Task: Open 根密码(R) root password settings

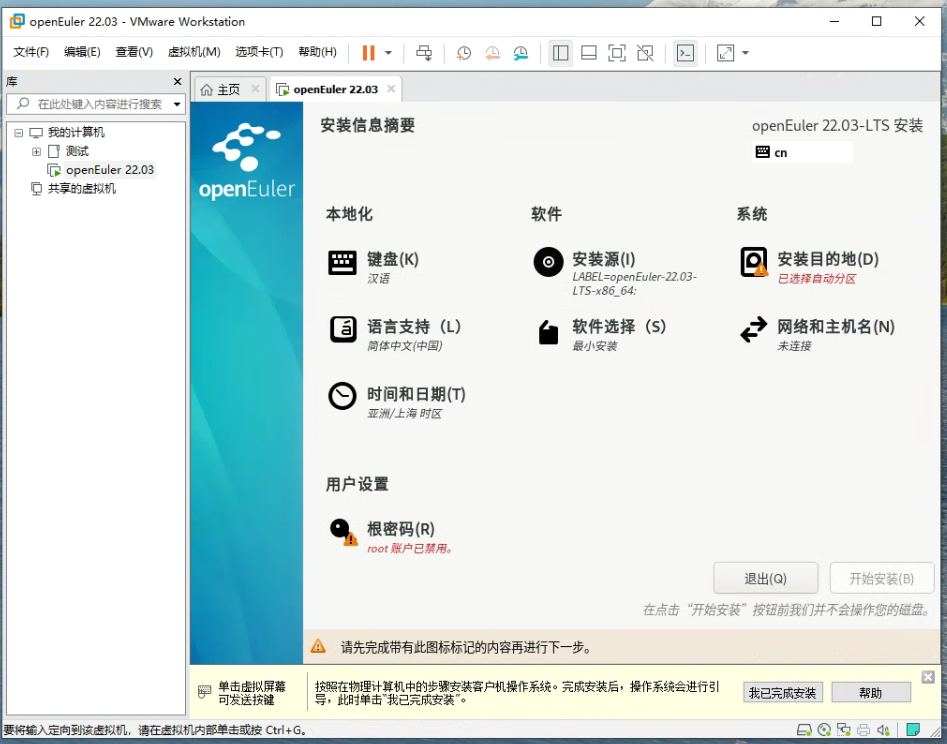Action: [x=391, y=536]
